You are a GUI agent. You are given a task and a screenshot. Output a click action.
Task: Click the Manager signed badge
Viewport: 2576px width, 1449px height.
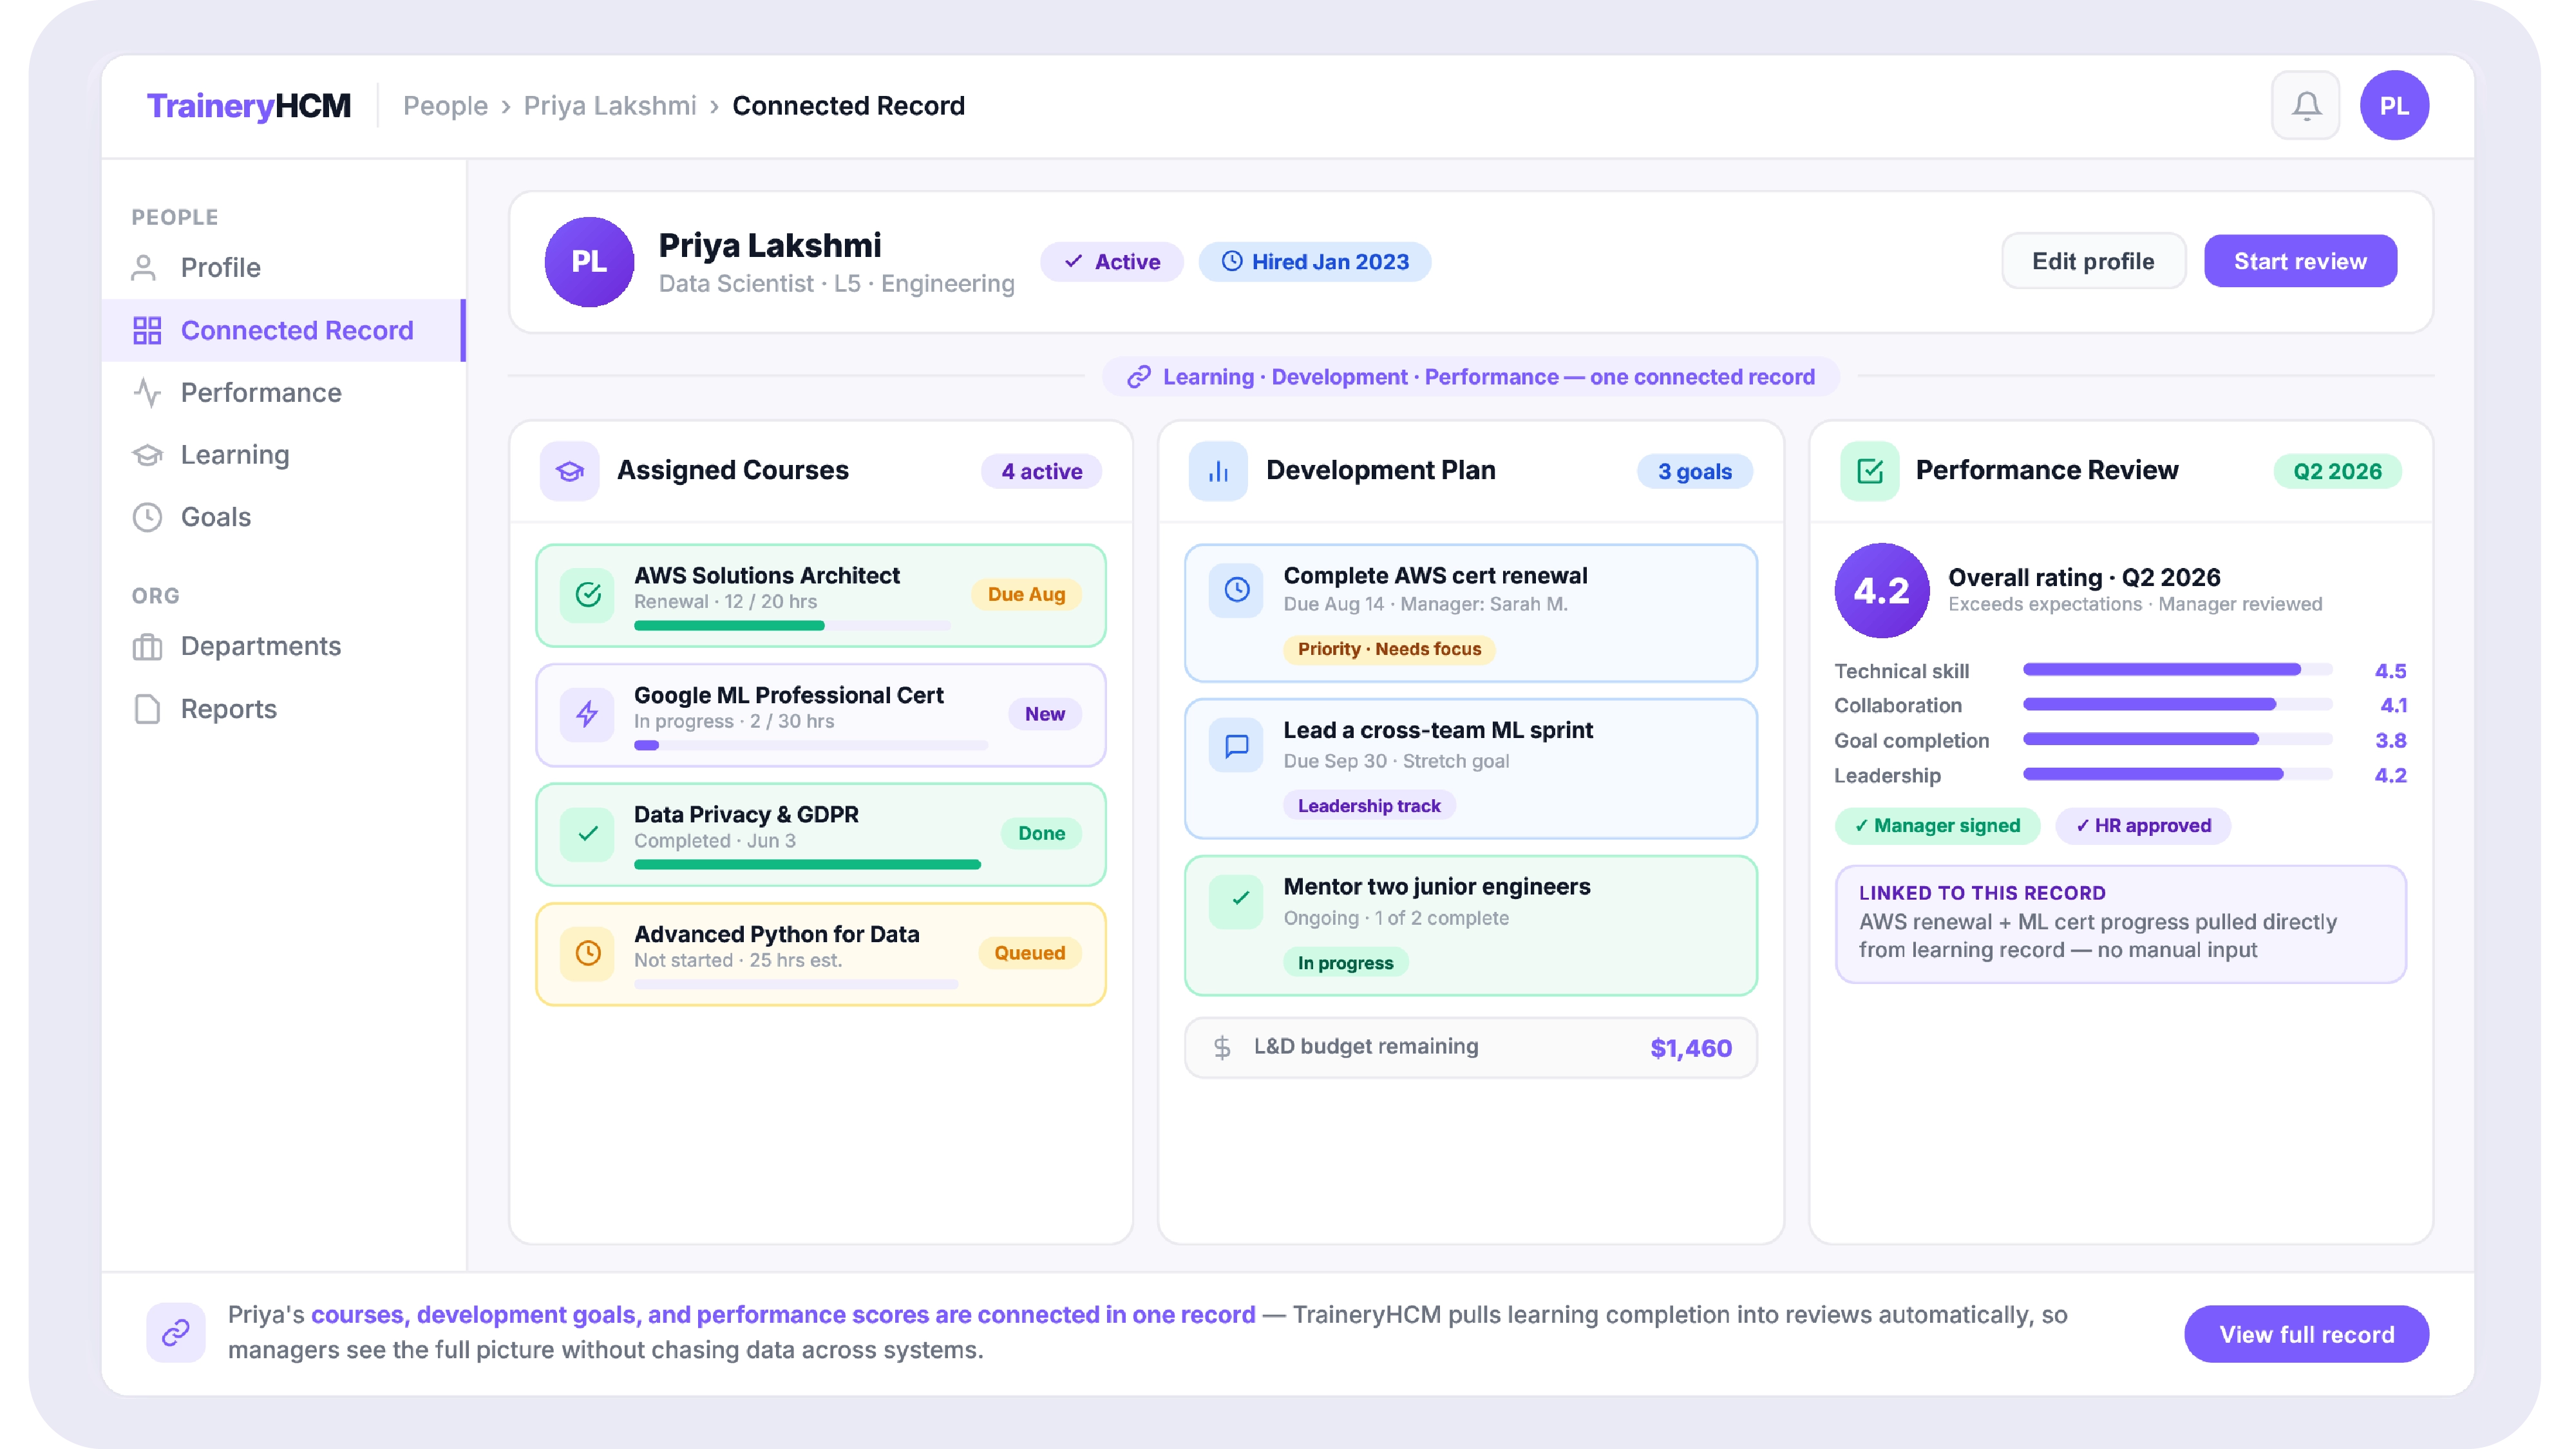[1937, 826]
